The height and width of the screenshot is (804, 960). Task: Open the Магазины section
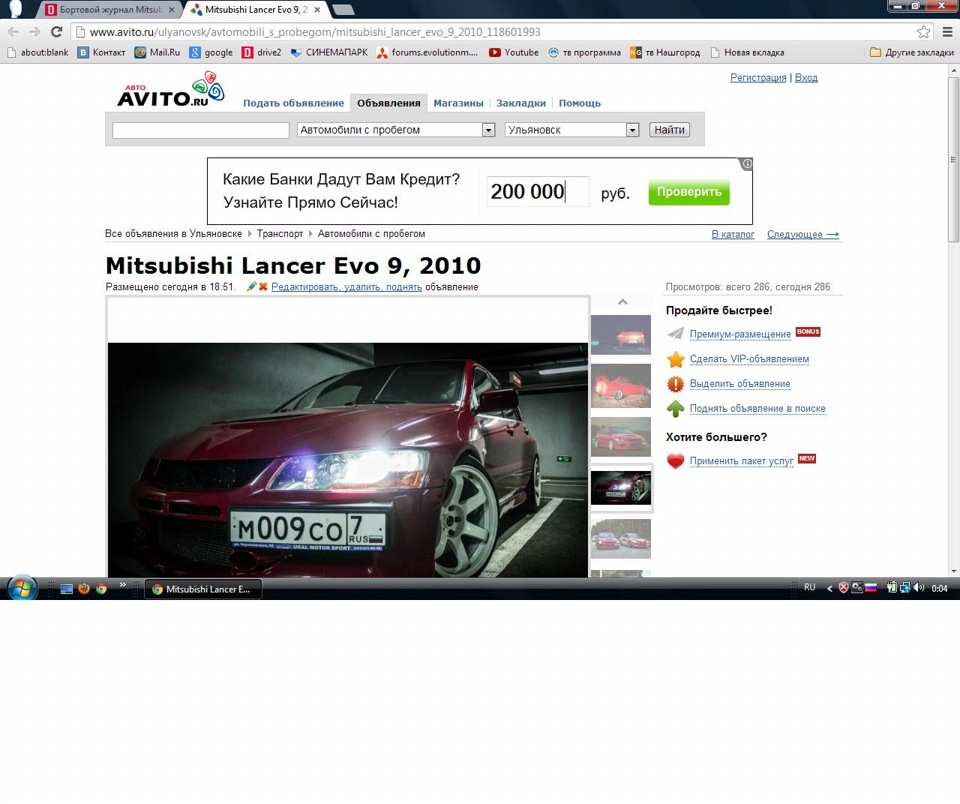[459, 103]
